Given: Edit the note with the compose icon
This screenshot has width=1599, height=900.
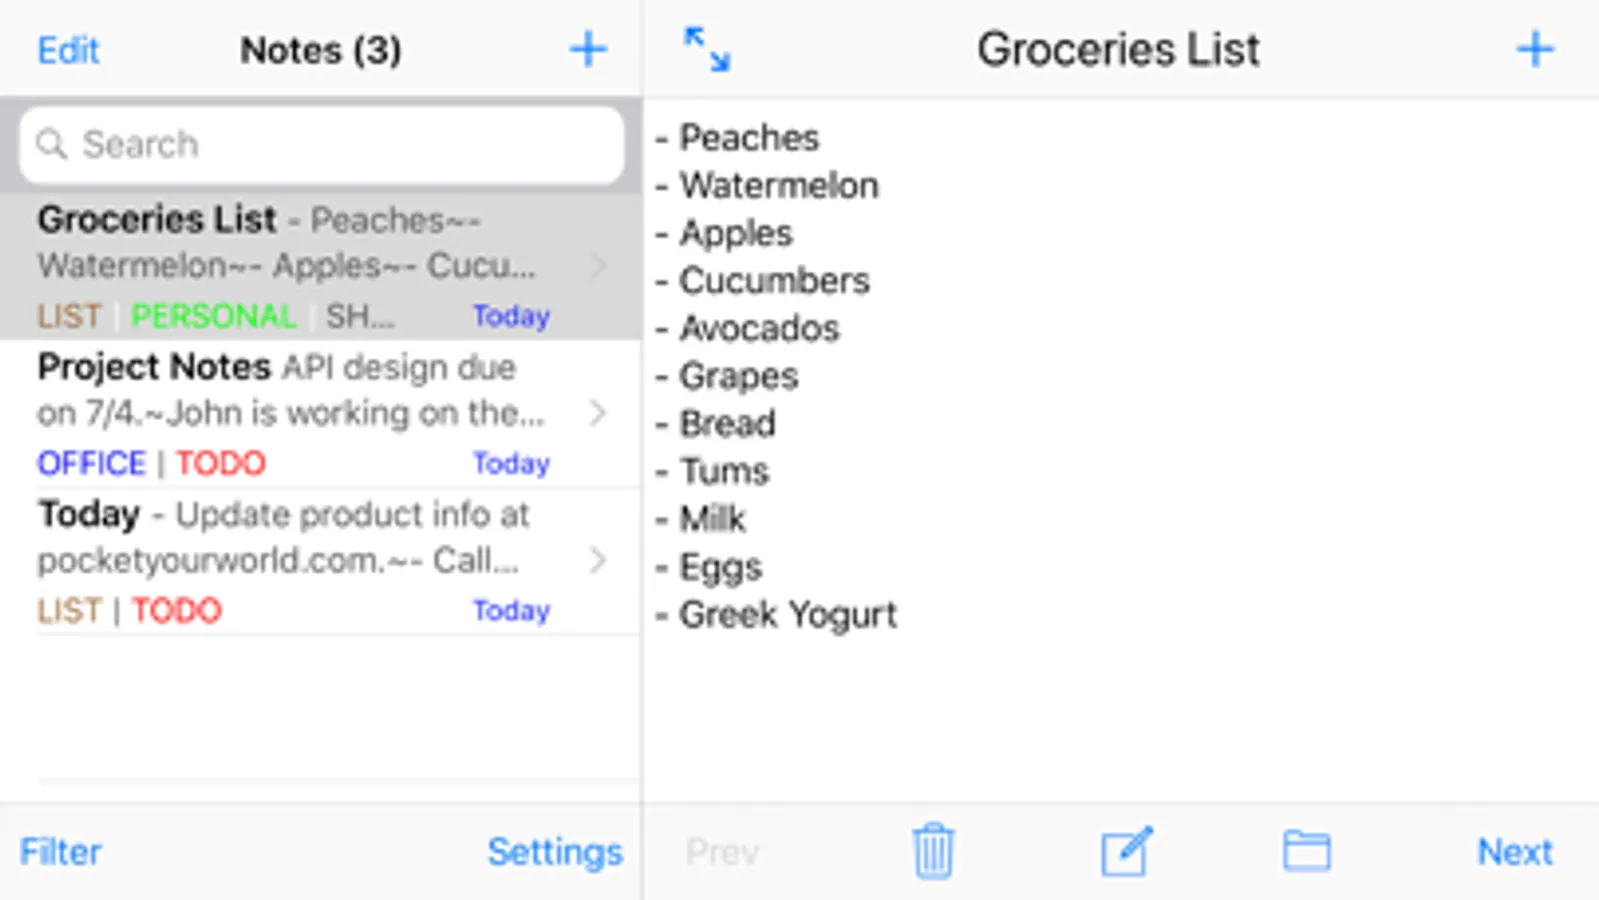Looking at the screenshot, I should pyautogui.click(x=1127, y=851).
